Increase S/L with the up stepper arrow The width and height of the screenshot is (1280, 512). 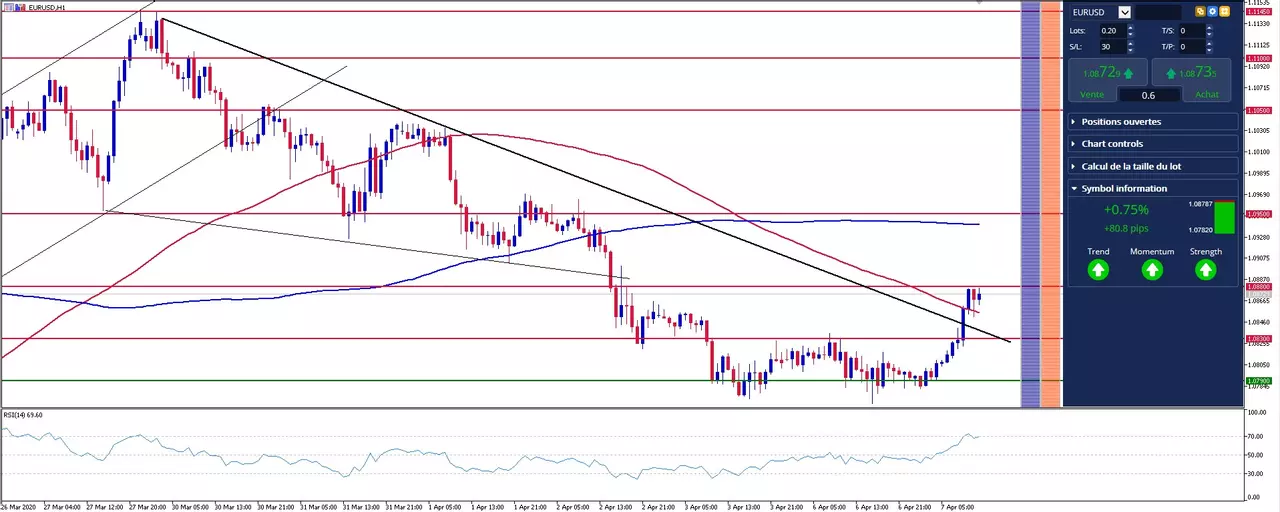[1131, 43]
